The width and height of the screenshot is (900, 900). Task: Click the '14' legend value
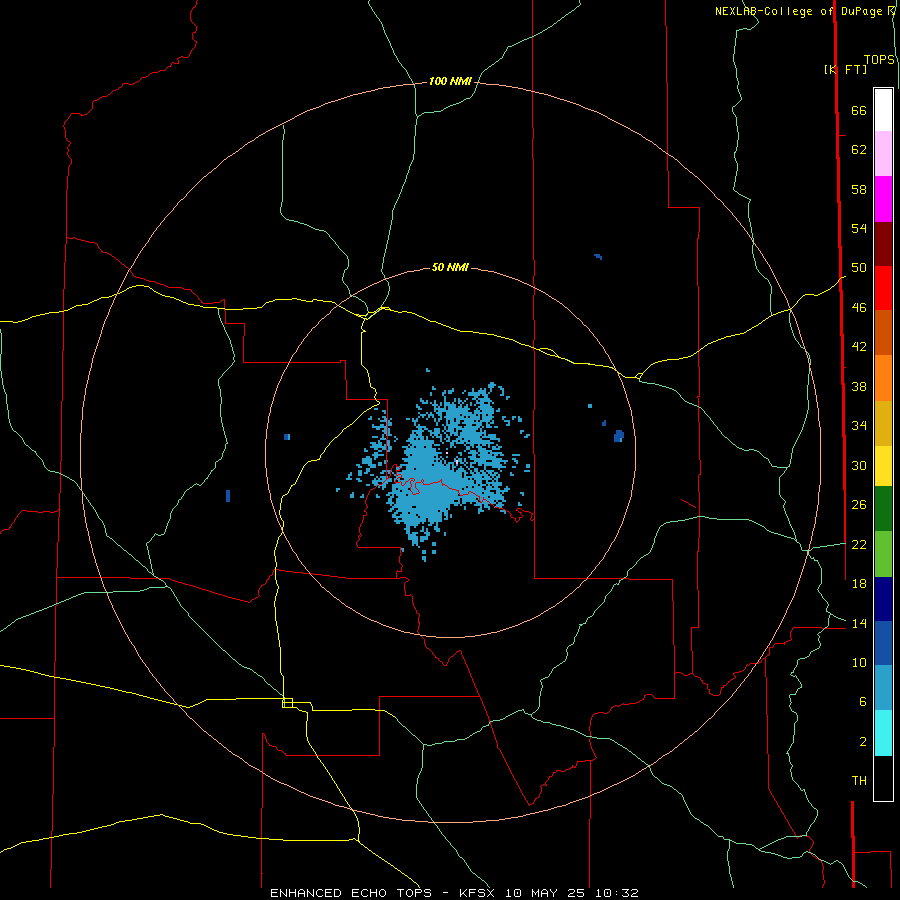pyautogui.click(x=859, y=623)
